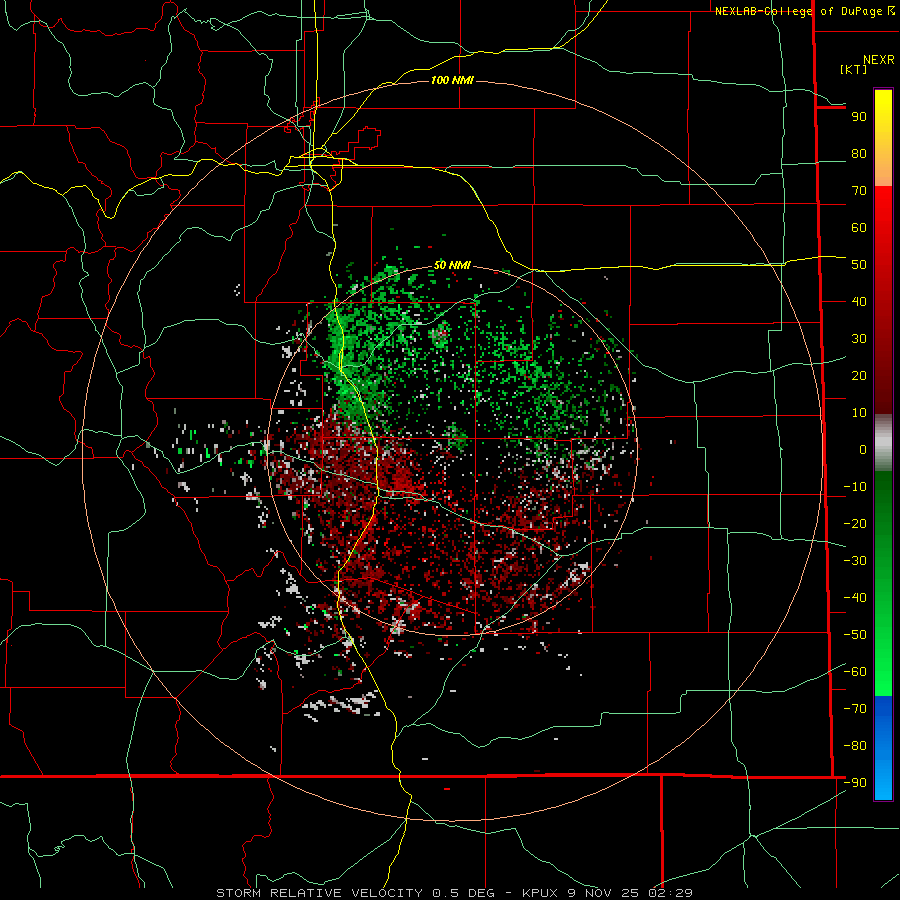Click the gray zero-velocity segment of the color bar
Screen dimensions: 900x900
point(883,443)
